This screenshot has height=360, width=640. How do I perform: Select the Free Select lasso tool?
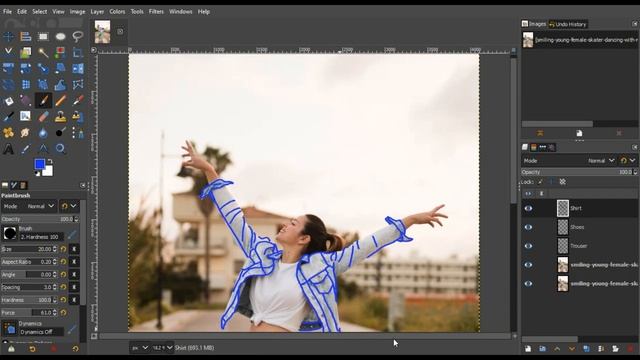(78, 37)
